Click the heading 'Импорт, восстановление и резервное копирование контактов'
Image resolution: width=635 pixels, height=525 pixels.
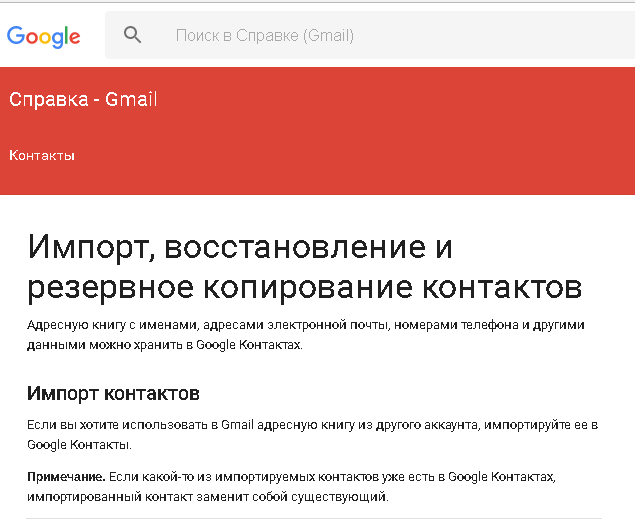[305, 267]
